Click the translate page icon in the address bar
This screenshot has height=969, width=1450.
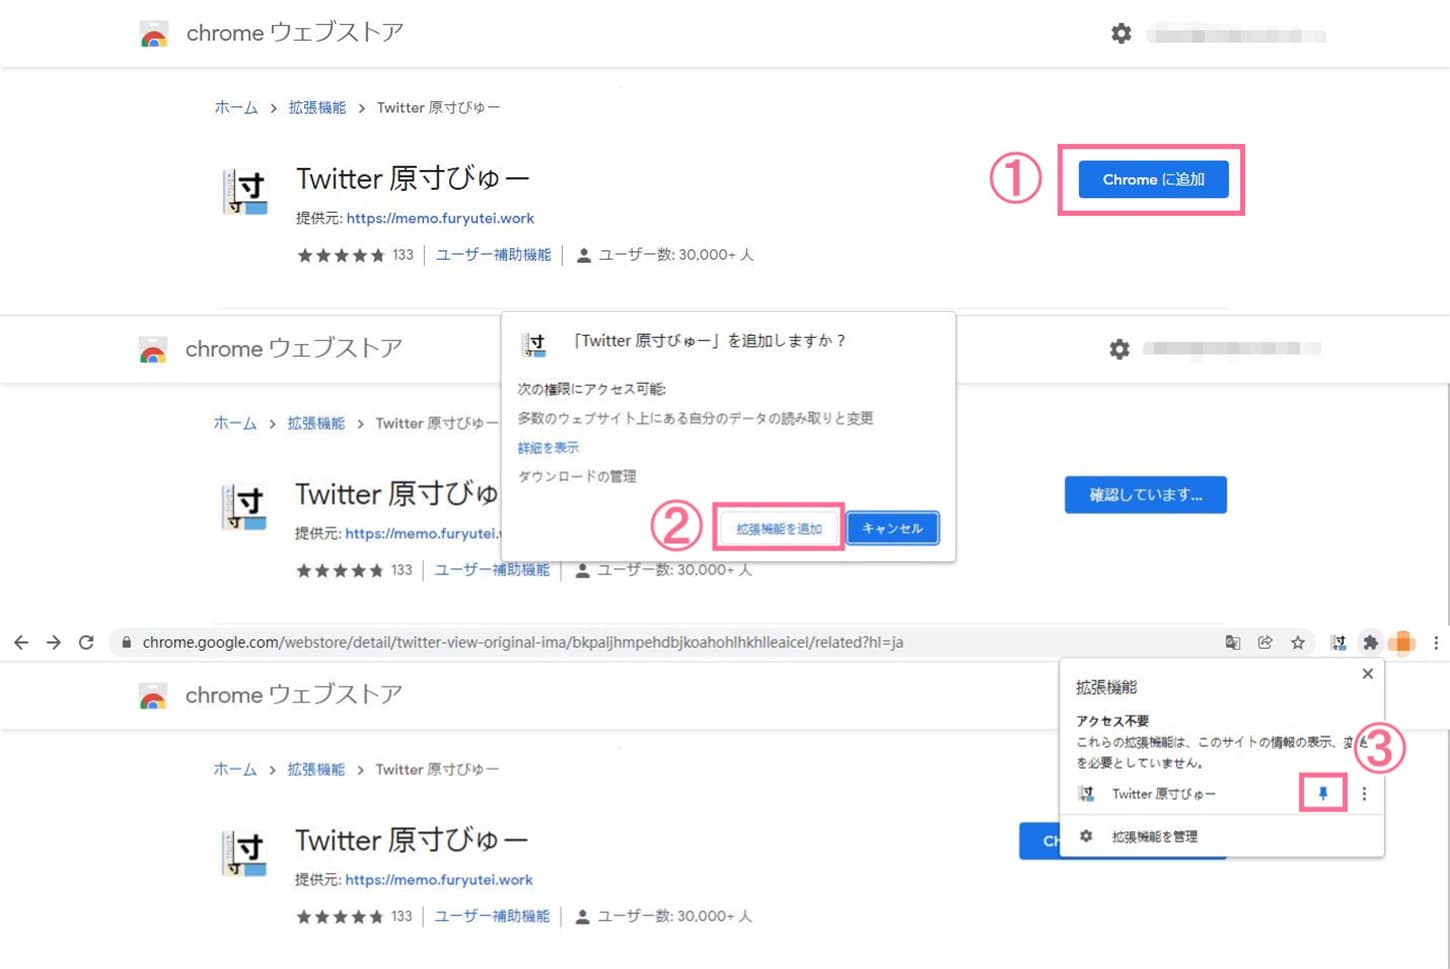(1233, 643)
